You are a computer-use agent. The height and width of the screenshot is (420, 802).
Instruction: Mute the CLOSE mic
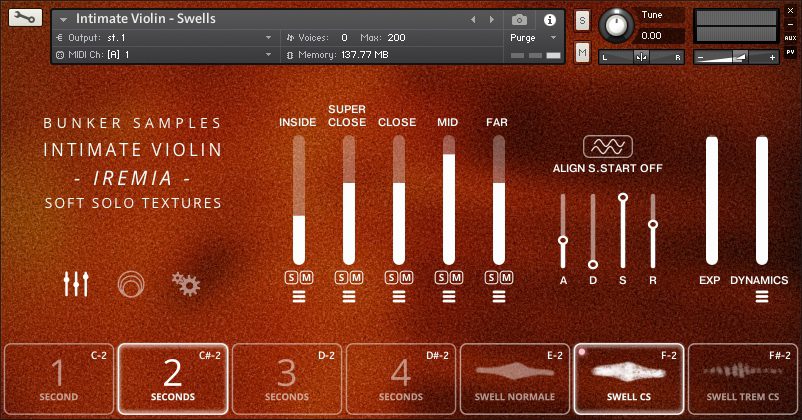[407, 278]
